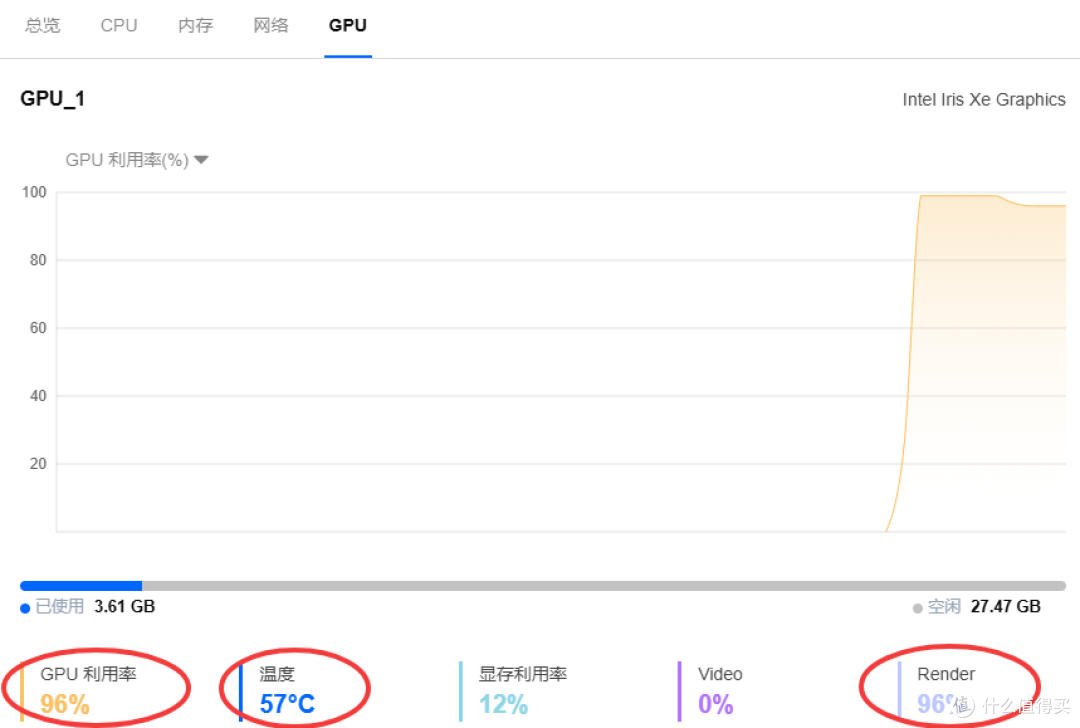Open the GPU 利用率(%) chart dropdown

[x=136, y=160]
